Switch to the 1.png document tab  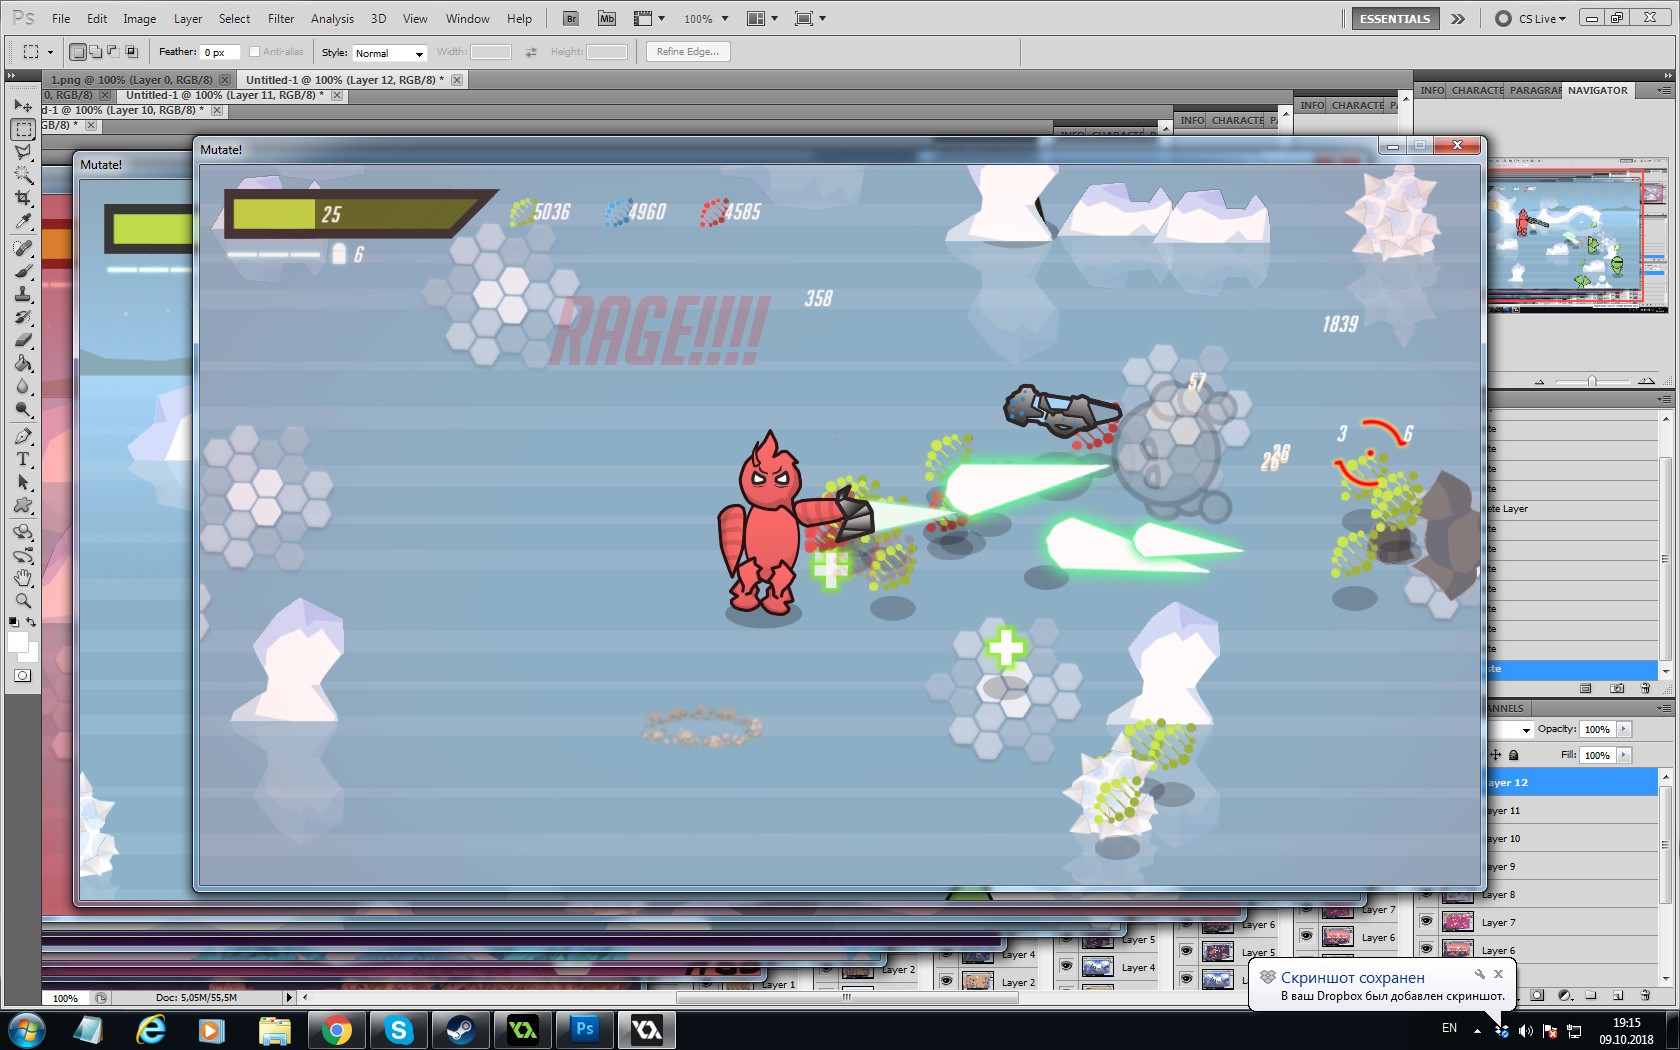click(132, 80)
